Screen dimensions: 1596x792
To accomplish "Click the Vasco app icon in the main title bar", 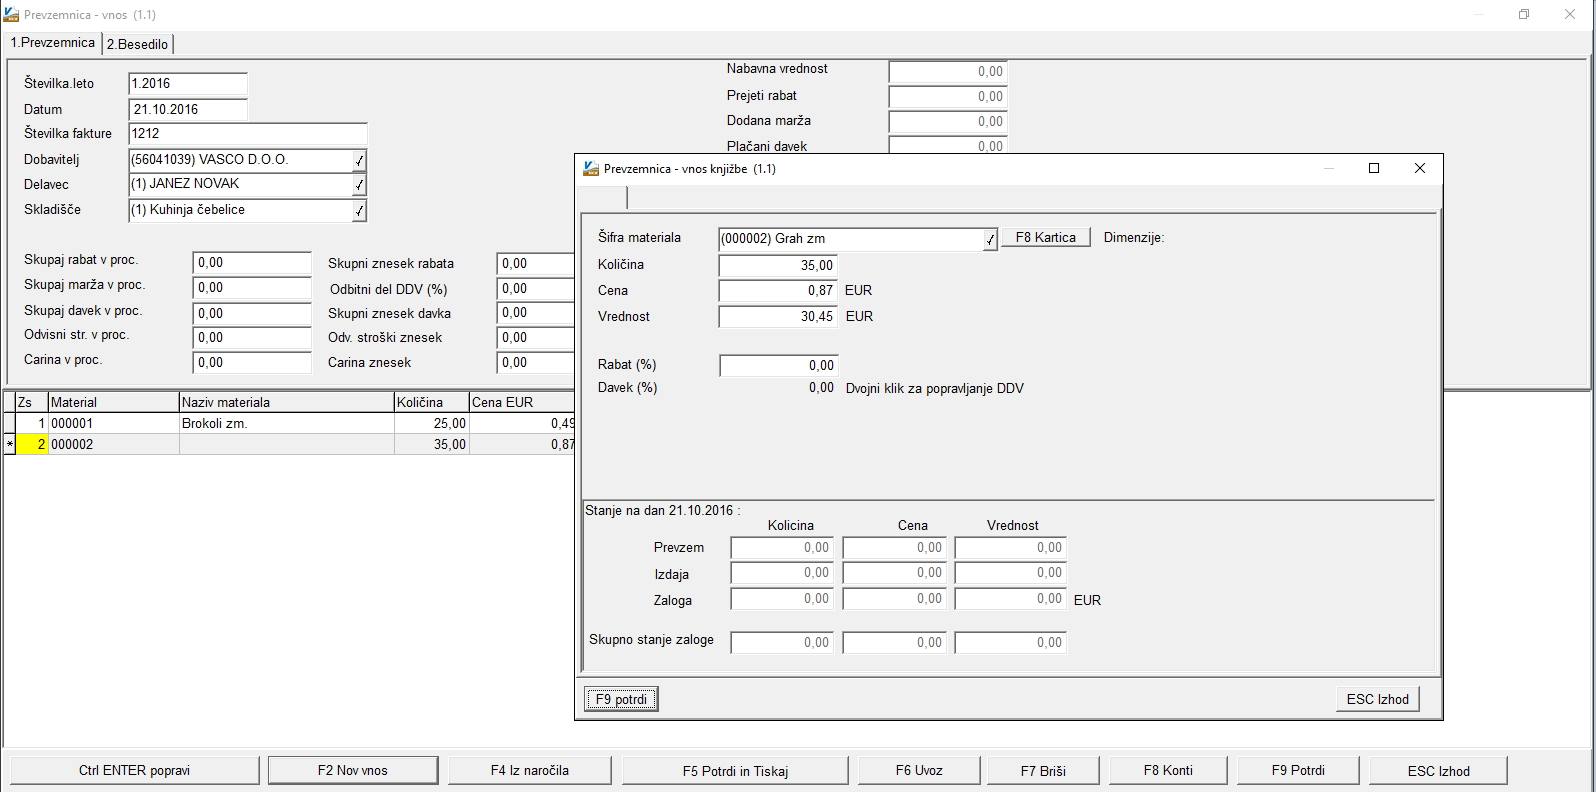I will point(11,15).
